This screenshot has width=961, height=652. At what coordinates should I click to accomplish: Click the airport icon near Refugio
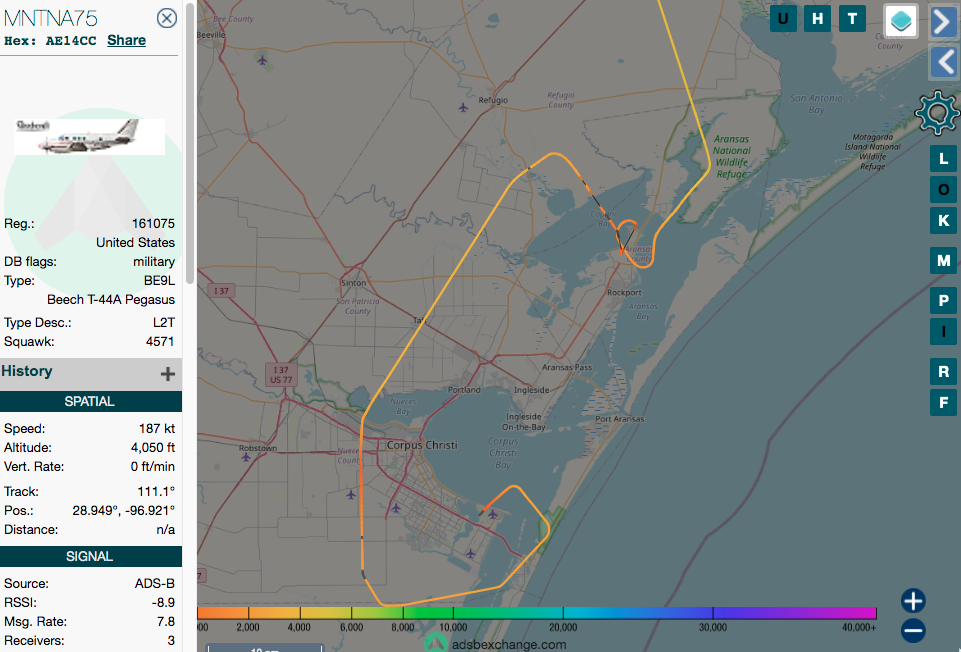(463, 108)
